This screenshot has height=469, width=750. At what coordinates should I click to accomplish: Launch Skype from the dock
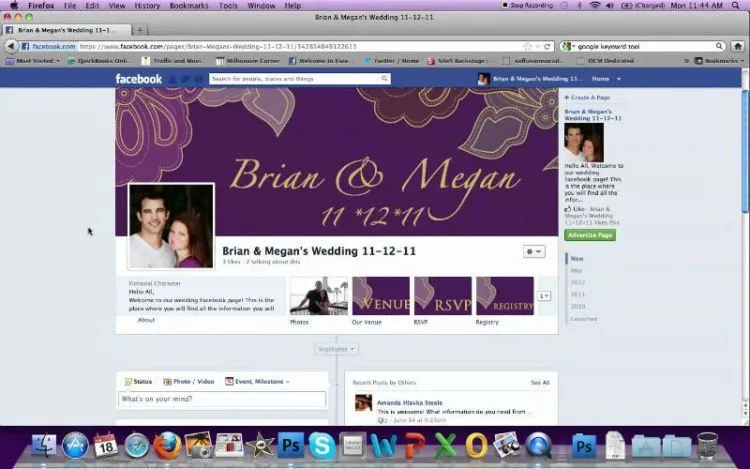point(321,446)
